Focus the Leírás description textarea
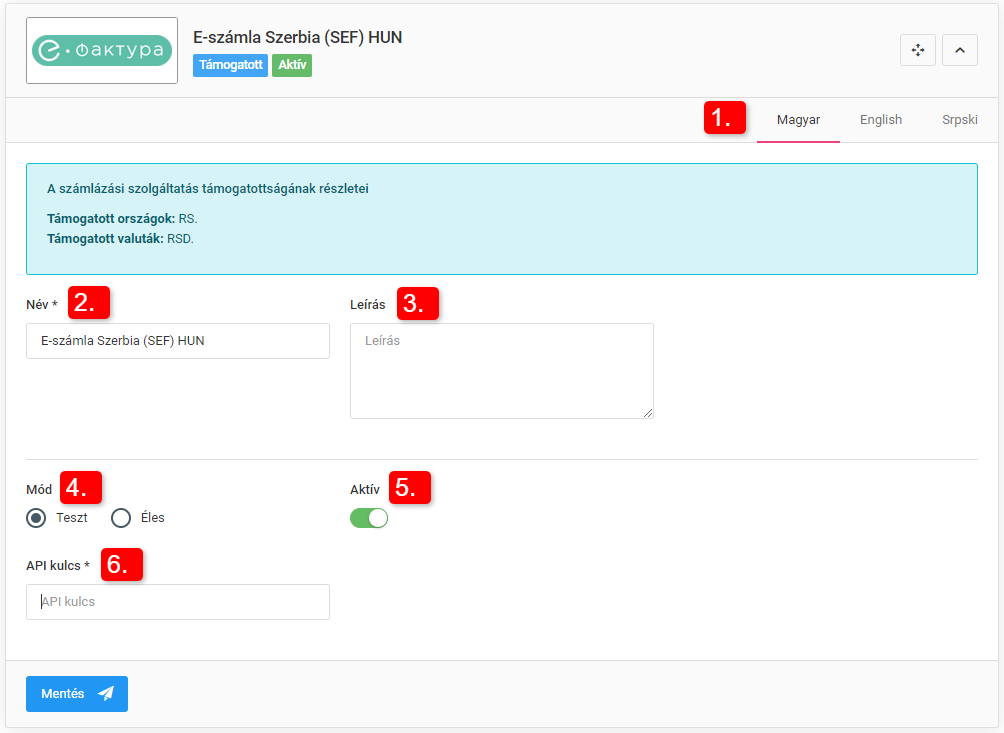The height and width of the screenshot is (733, 1004). [501, 370]
